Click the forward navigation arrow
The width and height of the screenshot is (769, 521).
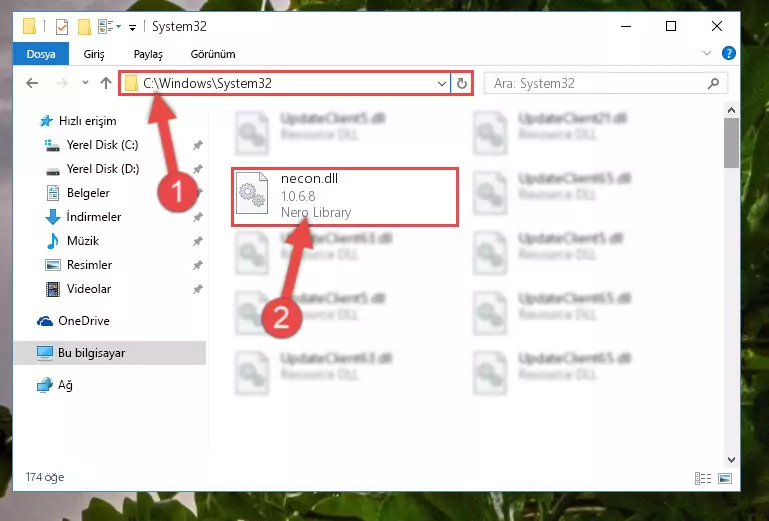point(62,83)
